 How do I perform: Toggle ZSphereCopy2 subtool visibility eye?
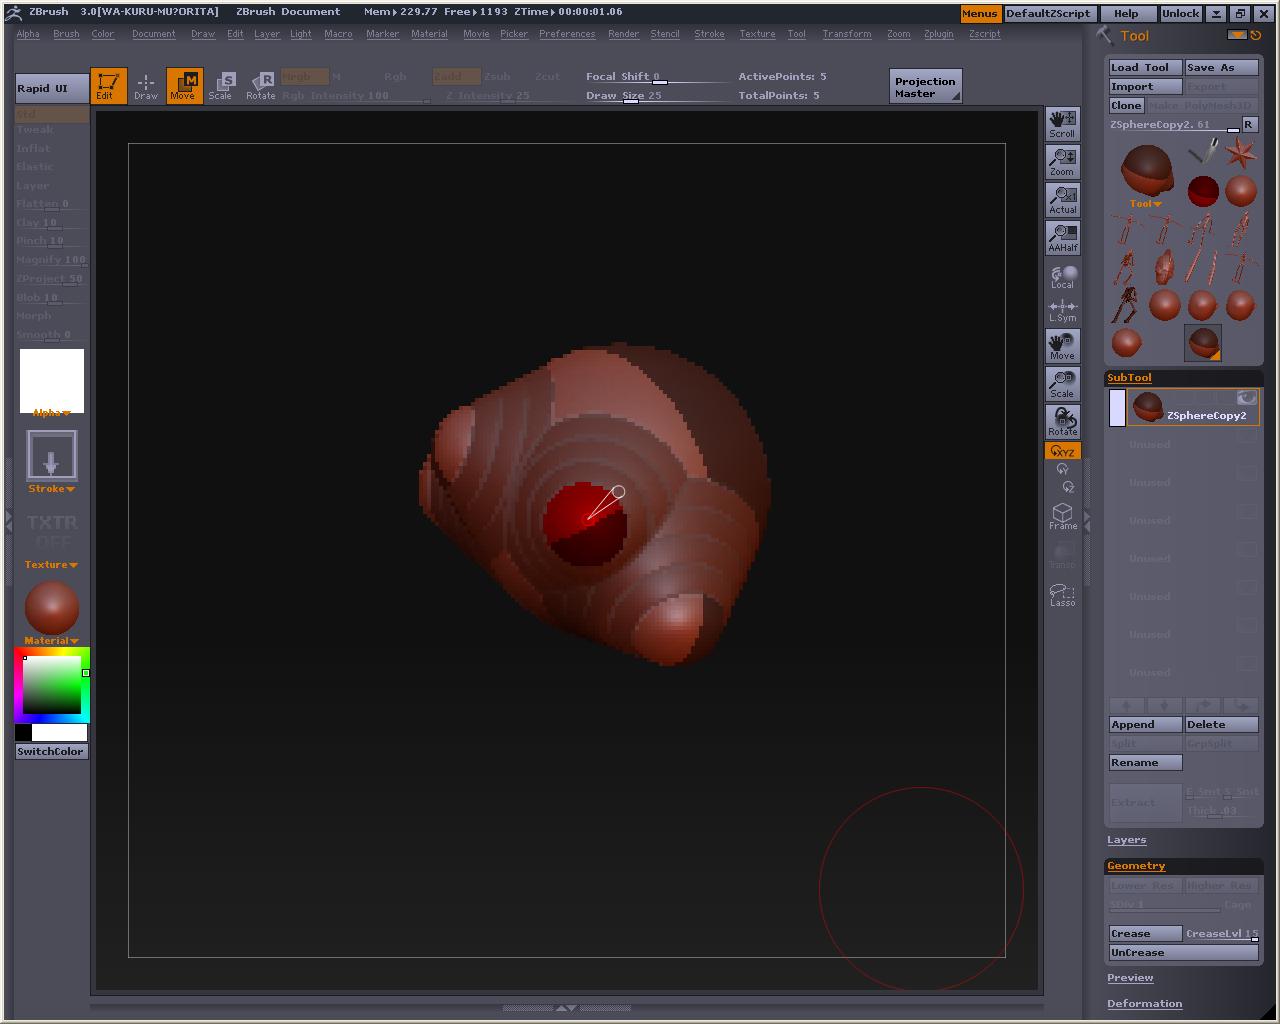(1246, 398)
